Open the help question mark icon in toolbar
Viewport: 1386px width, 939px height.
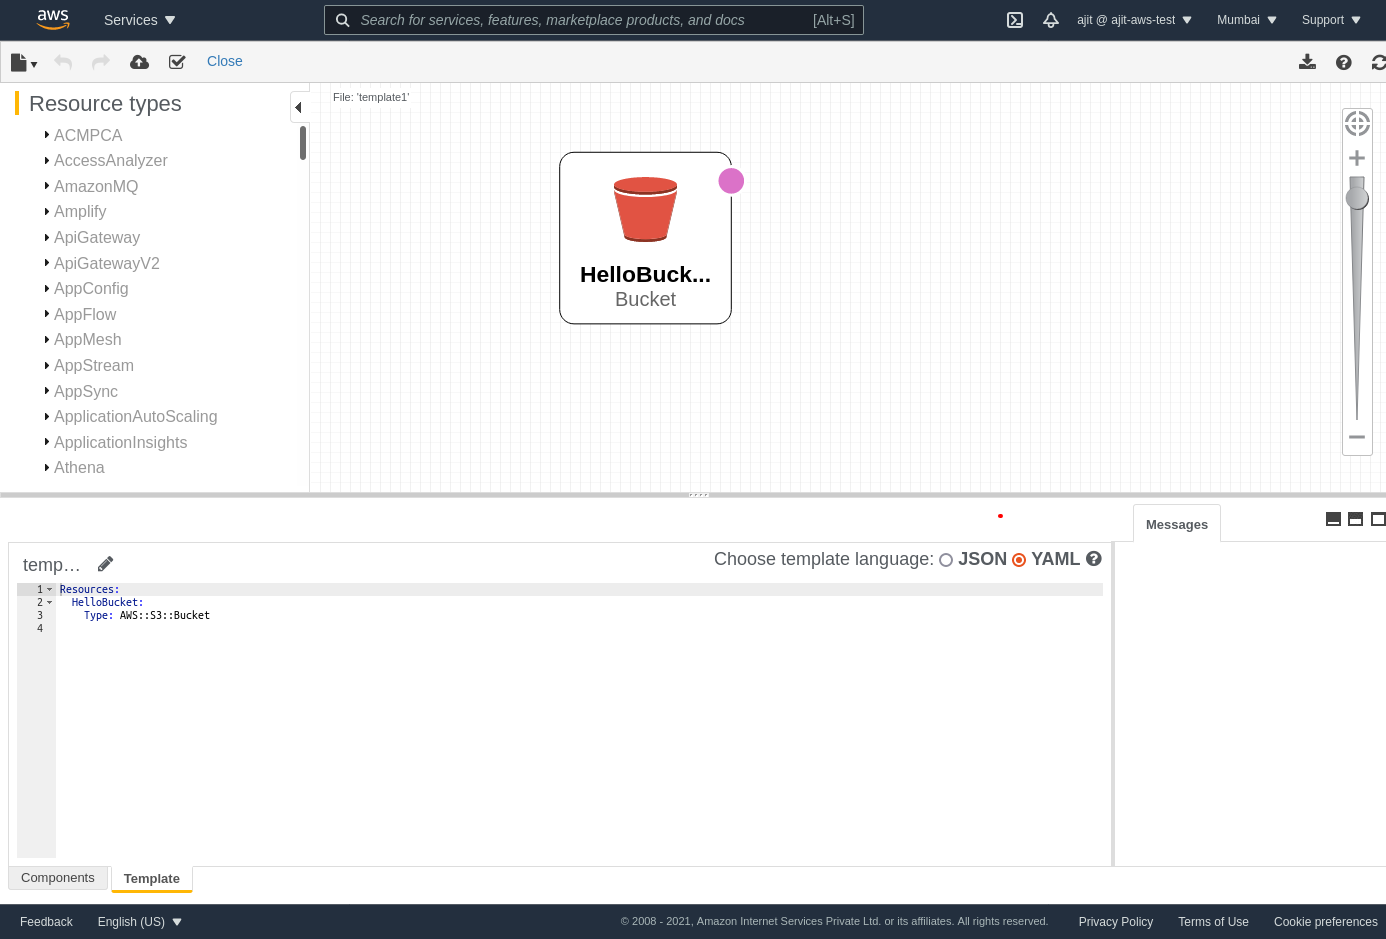pyautogui.click(x=1344, y=62)
